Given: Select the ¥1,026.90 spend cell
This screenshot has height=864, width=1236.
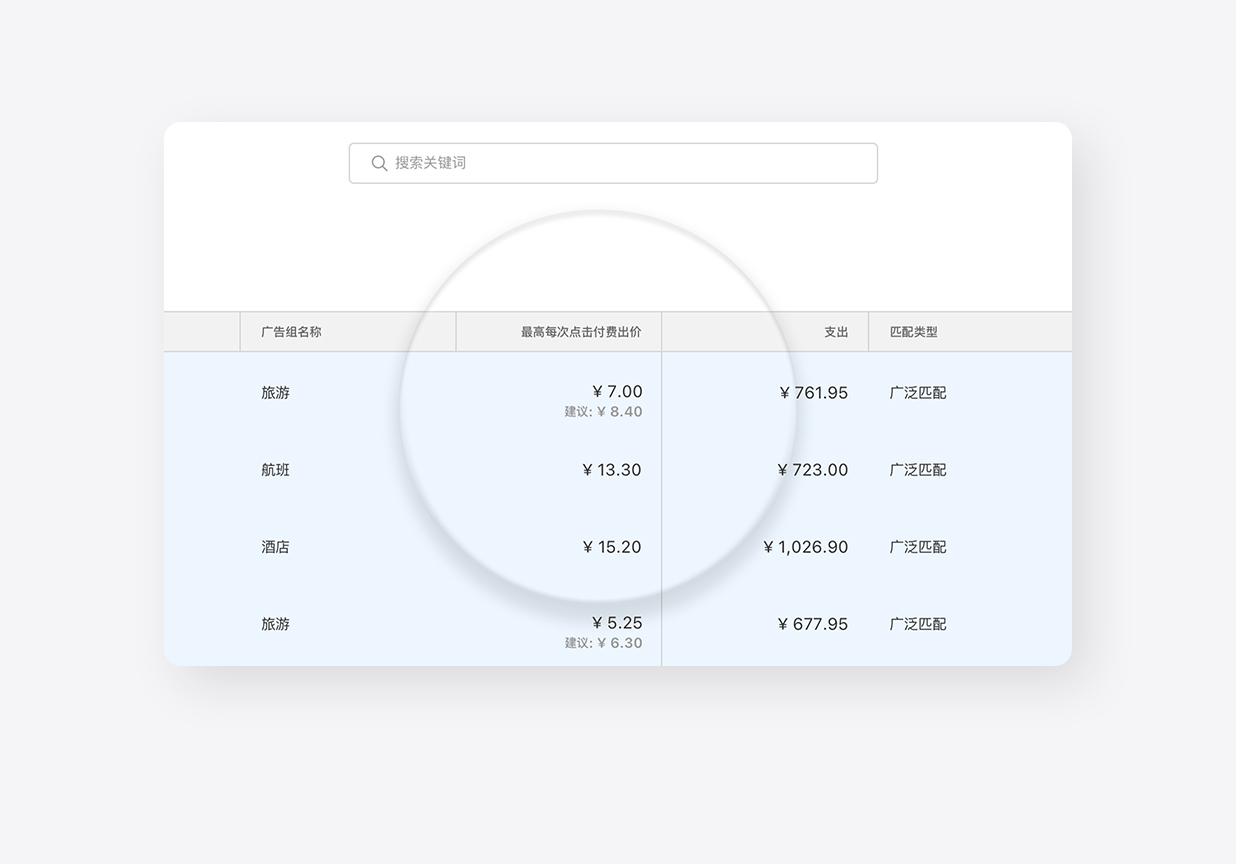Looking at the screenshot, I should [x=806, y=547].
